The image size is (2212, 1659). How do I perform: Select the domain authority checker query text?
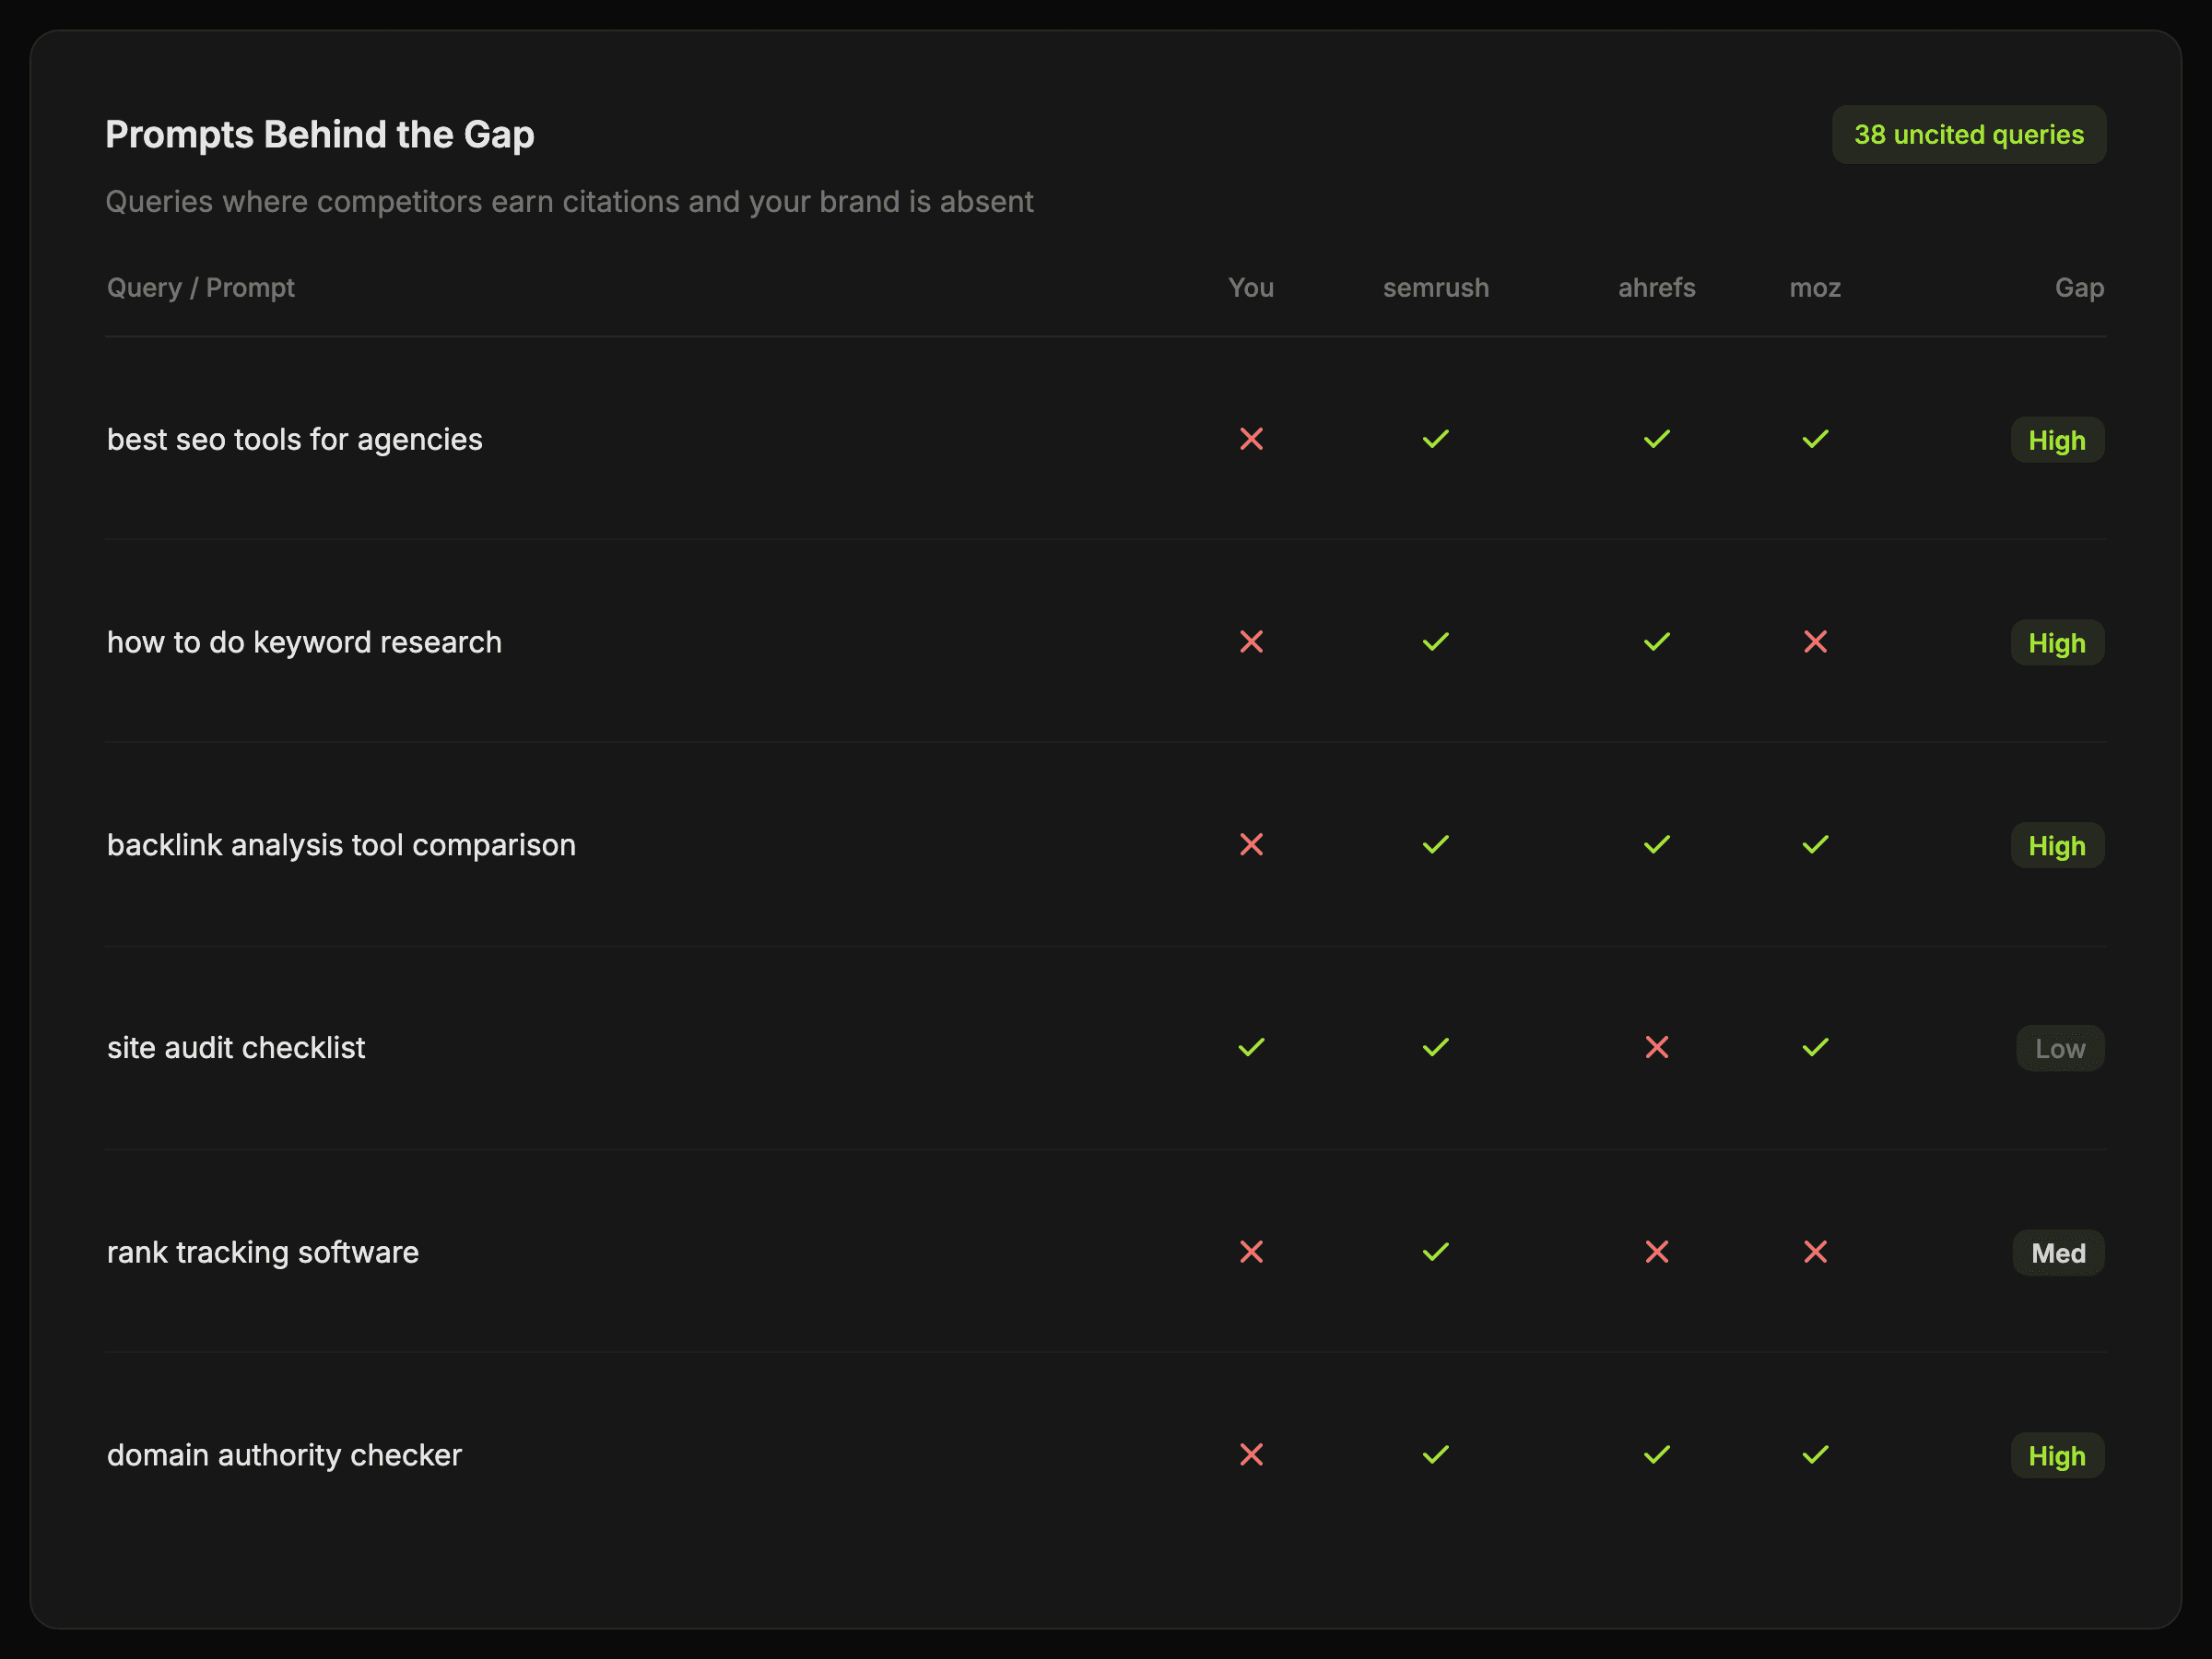tap(284, 1455)
